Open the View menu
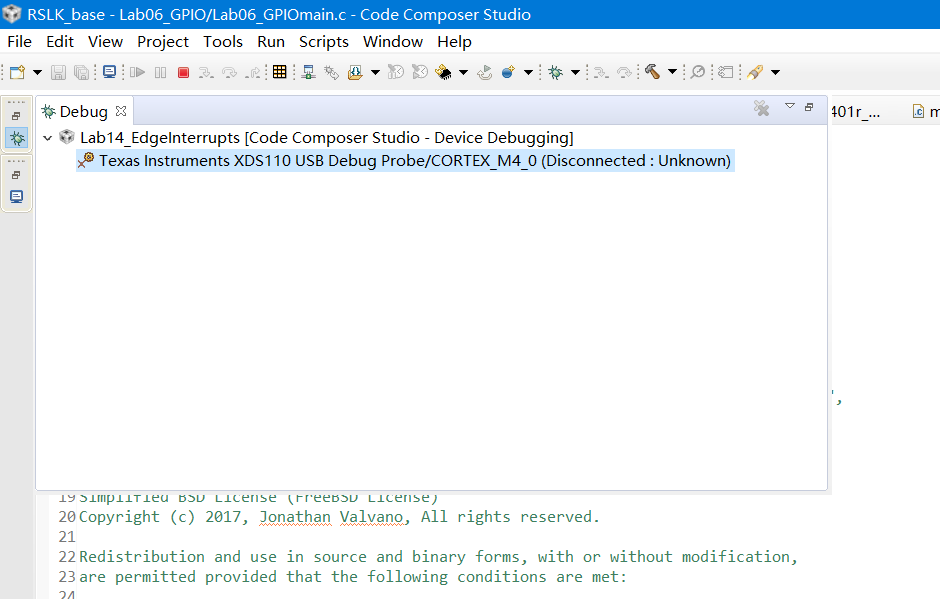This screenshot has width=940, height=599. click(106, 42)
